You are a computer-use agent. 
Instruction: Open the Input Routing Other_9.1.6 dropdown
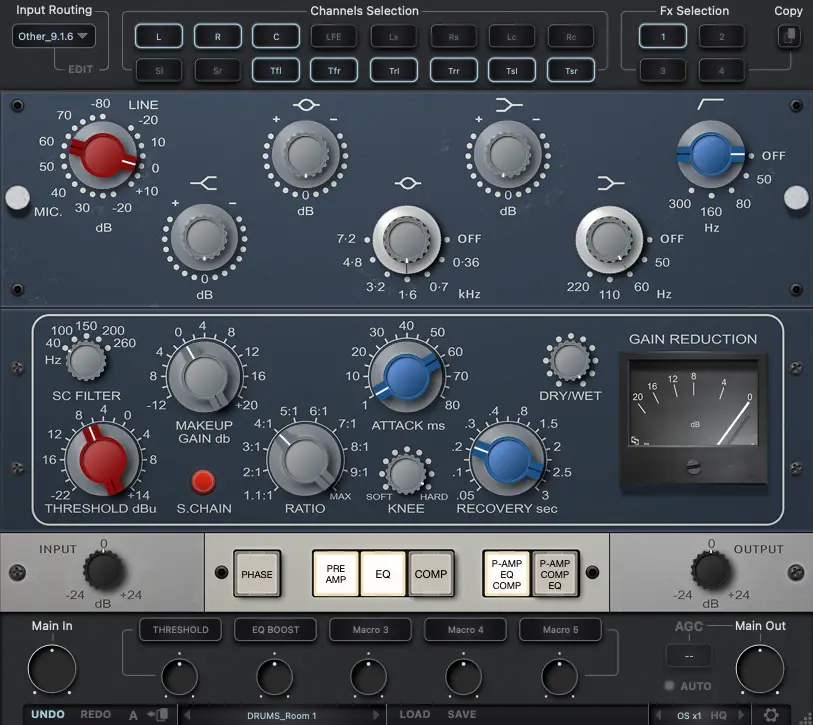pyautogui.click(x=53, y=36)
